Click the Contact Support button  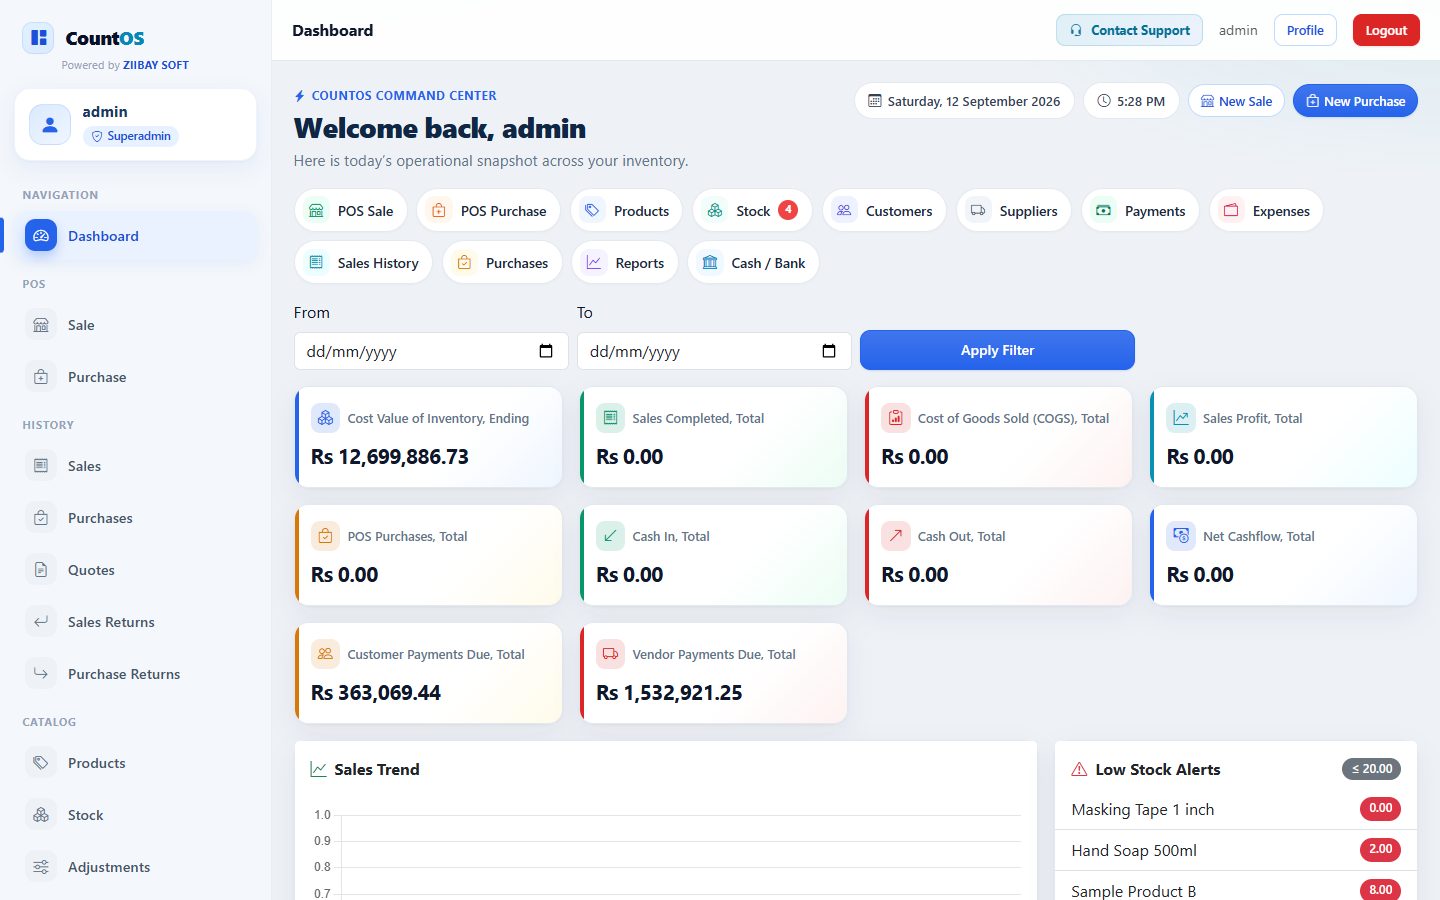(x=1129, y=30)
